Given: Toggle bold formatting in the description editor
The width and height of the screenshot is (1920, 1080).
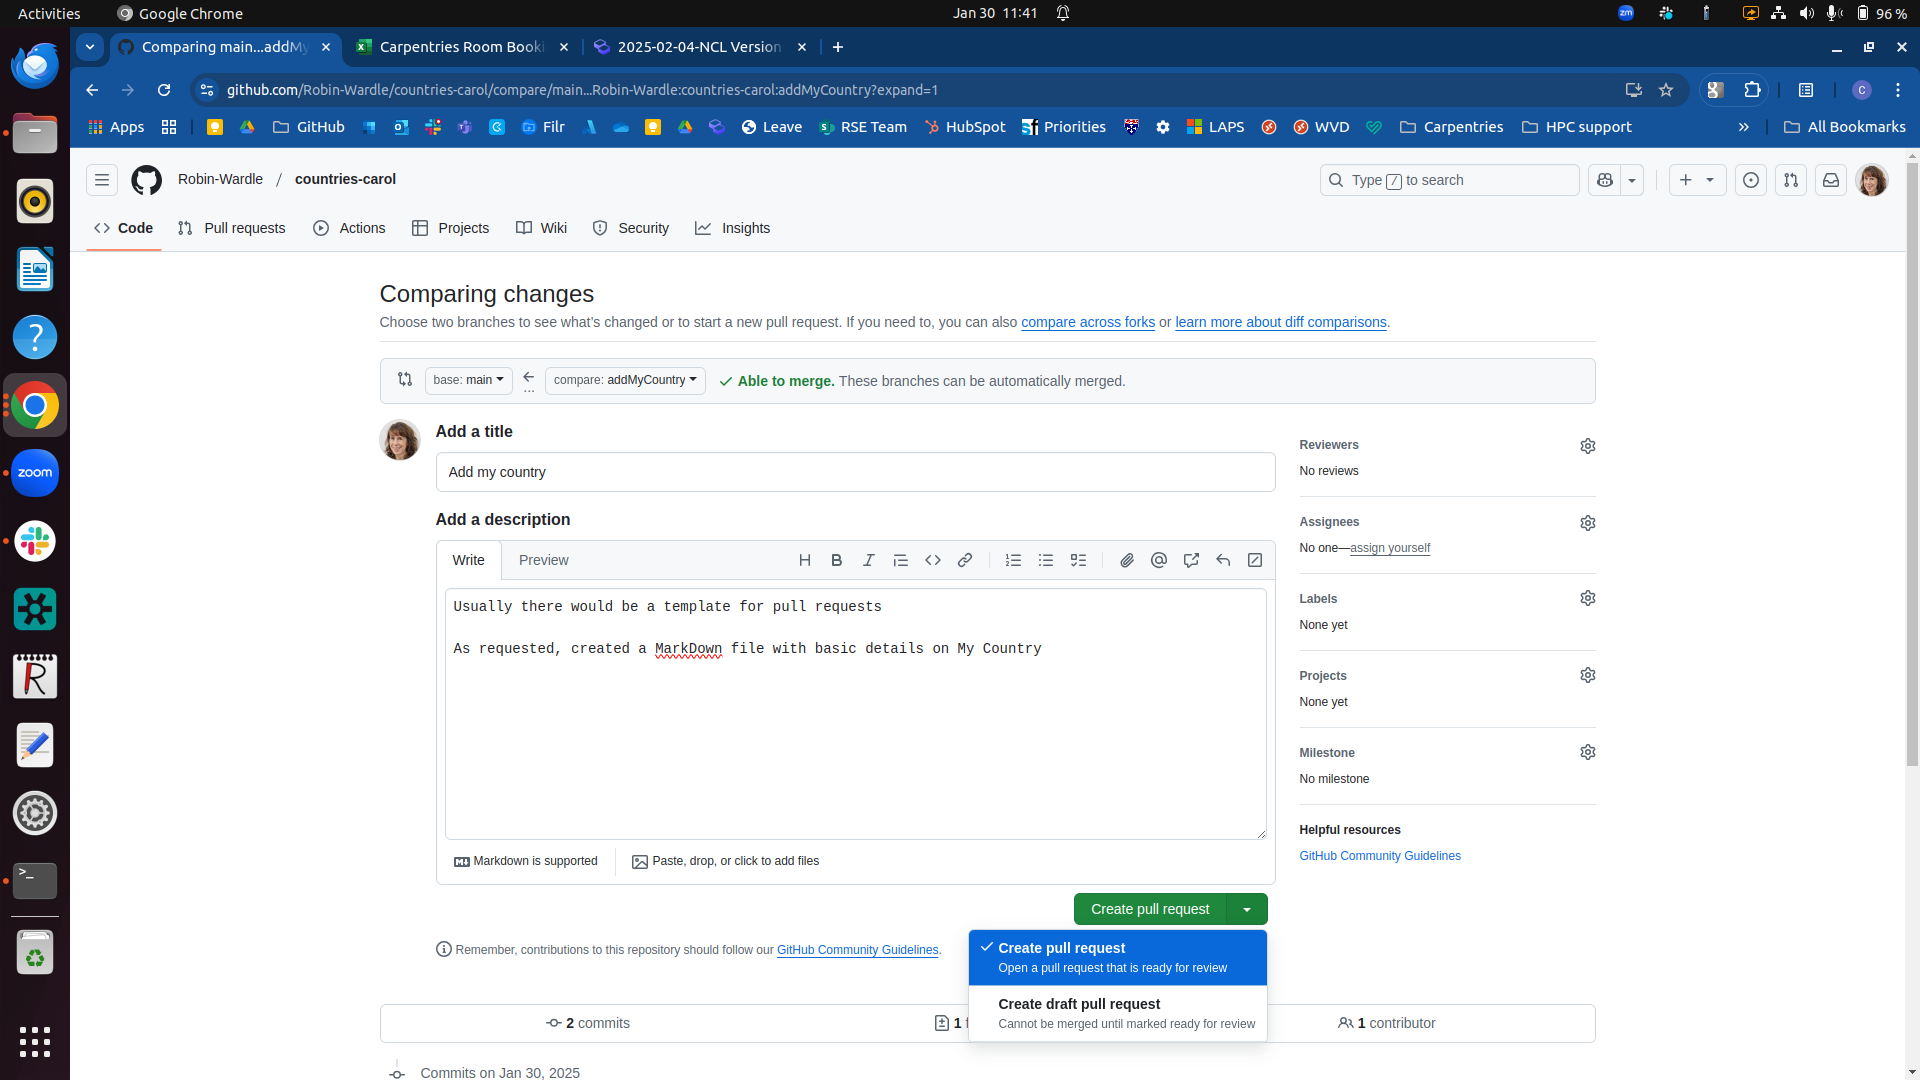Looking at the screenshot, I should (x=836, y=560).
